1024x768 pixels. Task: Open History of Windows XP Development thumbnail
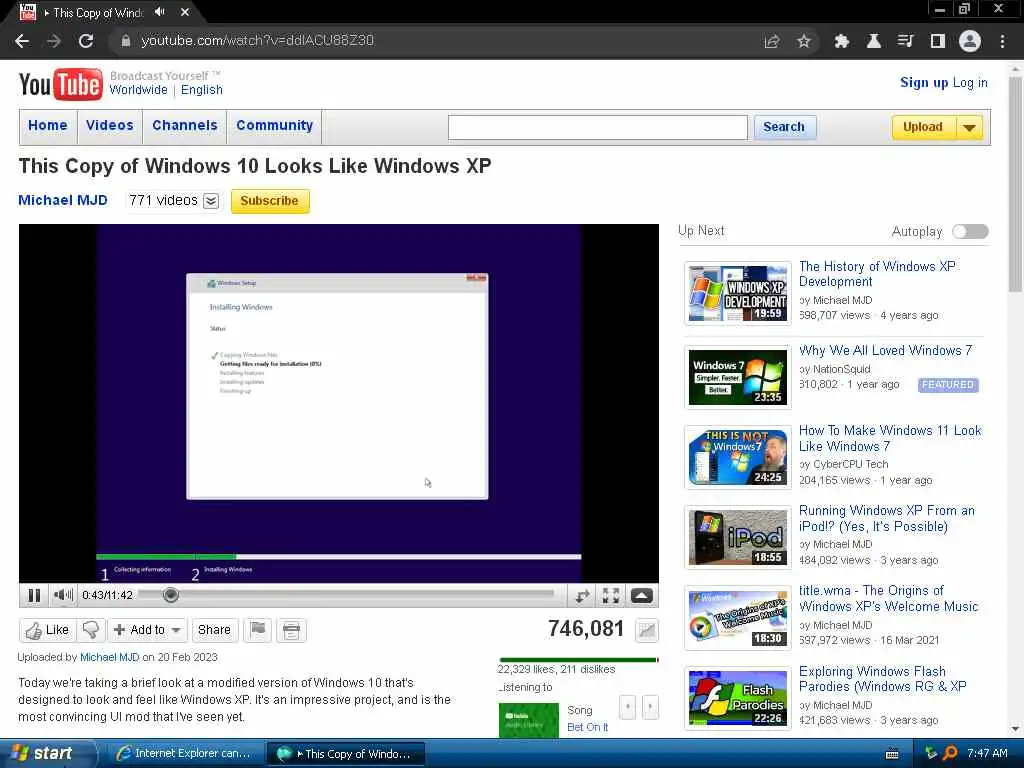(x=738, y=293)
